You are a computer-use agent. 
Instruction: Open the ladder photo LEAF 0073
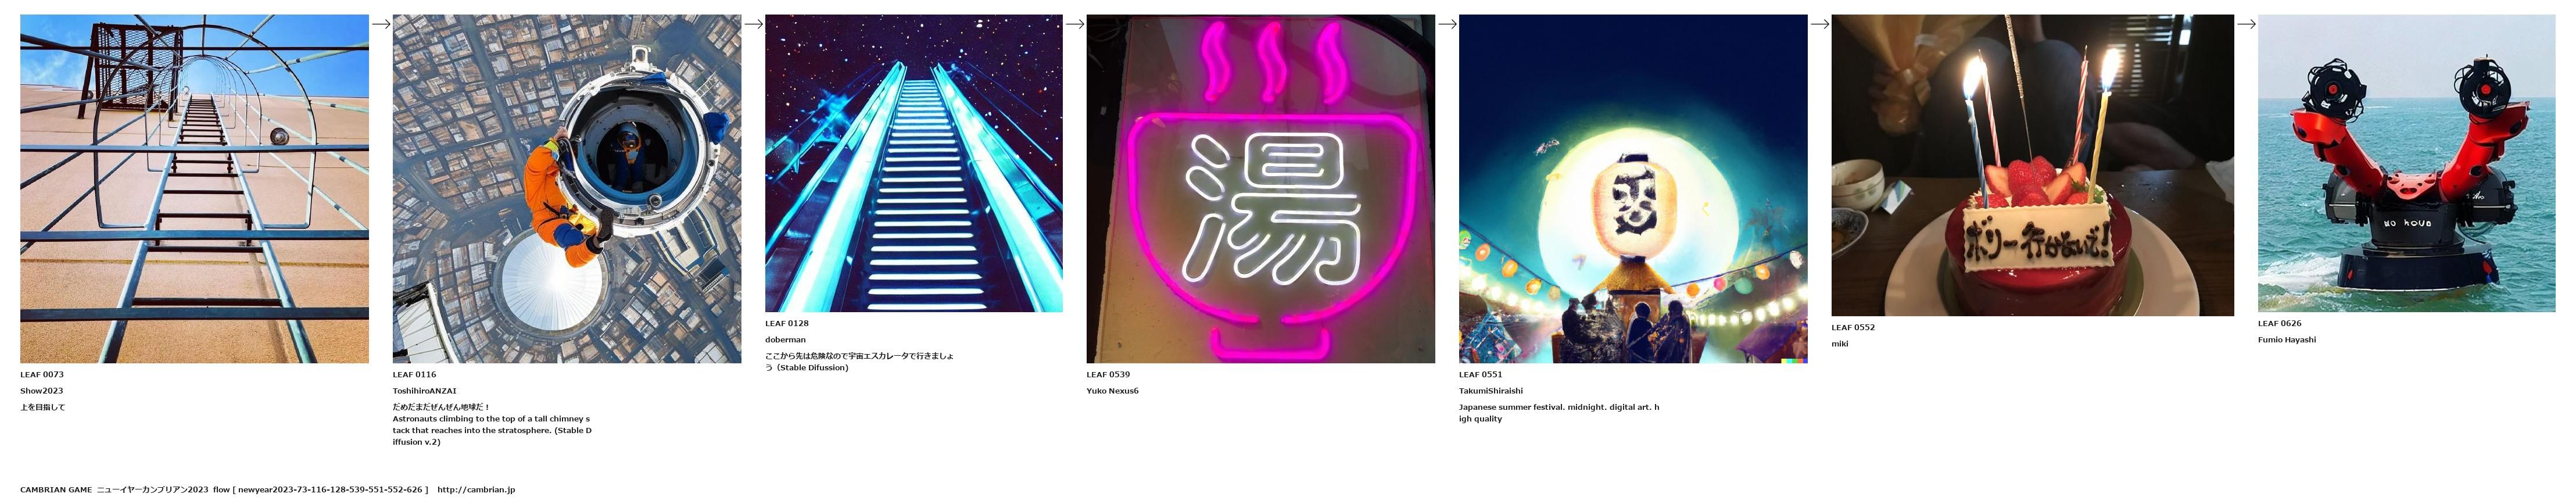194,188
